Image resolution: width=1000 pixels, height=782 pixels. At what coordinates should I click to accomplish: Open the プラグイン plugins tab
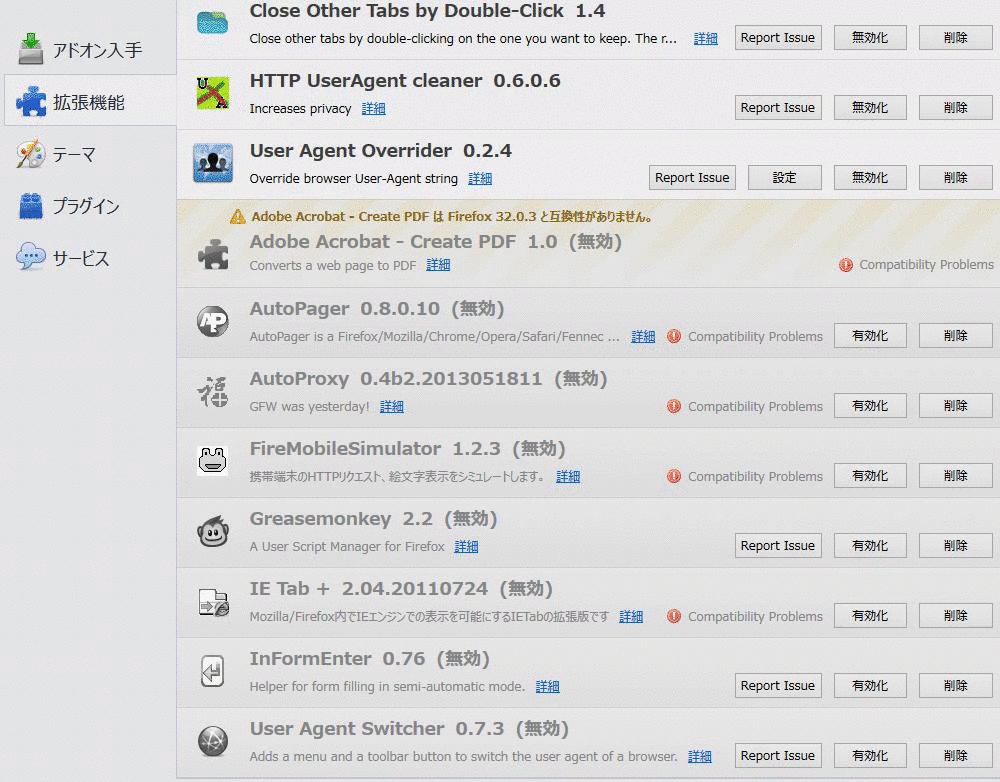pos(85,206)
